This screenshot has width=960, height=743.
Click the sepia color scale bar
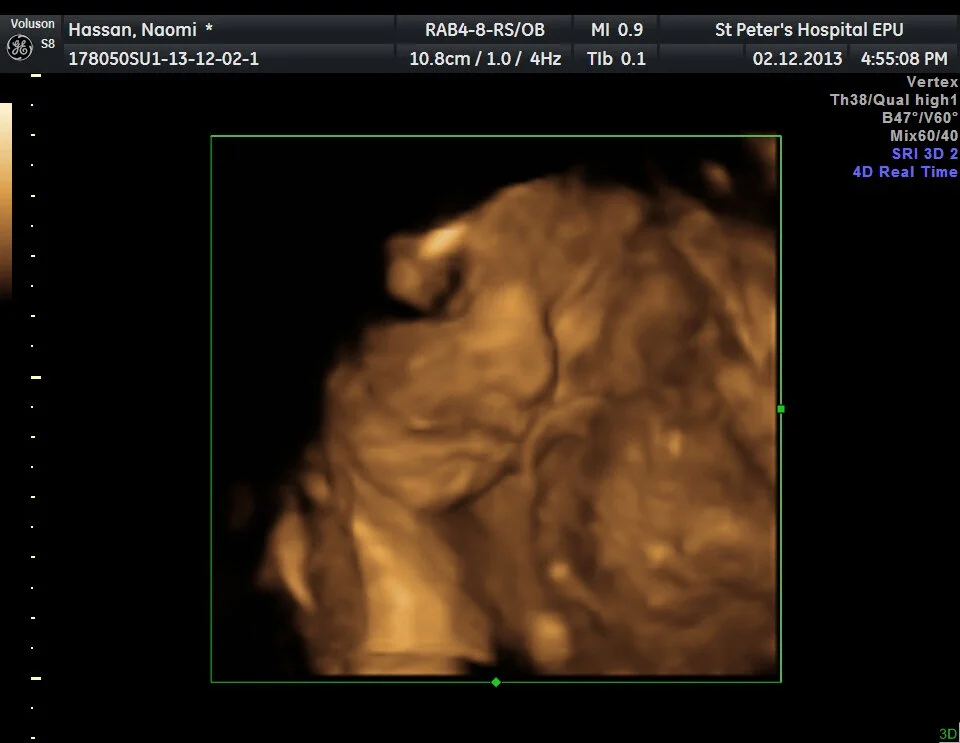[x=6, y=201]
